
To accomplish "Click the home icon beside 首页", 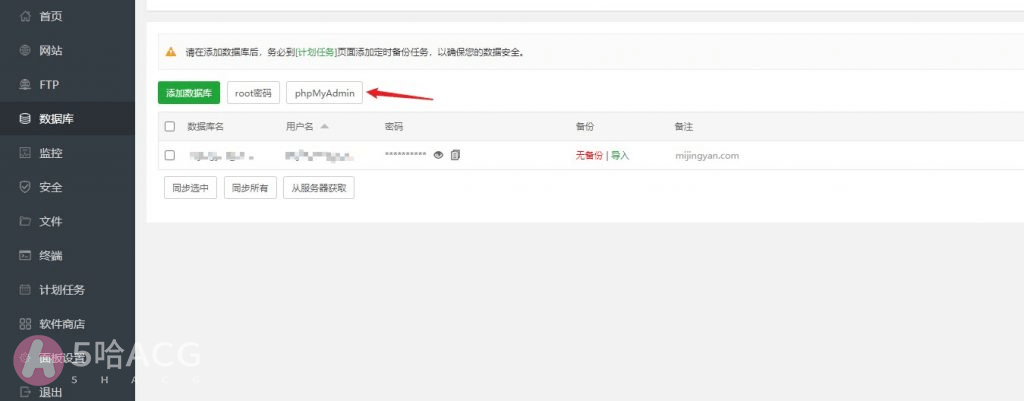I will coord(25,16).
